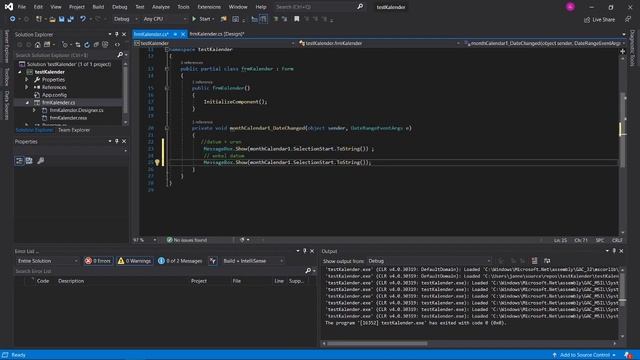Click the Navigate Backward toolbar icon
This screenshot has height=360, width=640.
tap(13, 19)
